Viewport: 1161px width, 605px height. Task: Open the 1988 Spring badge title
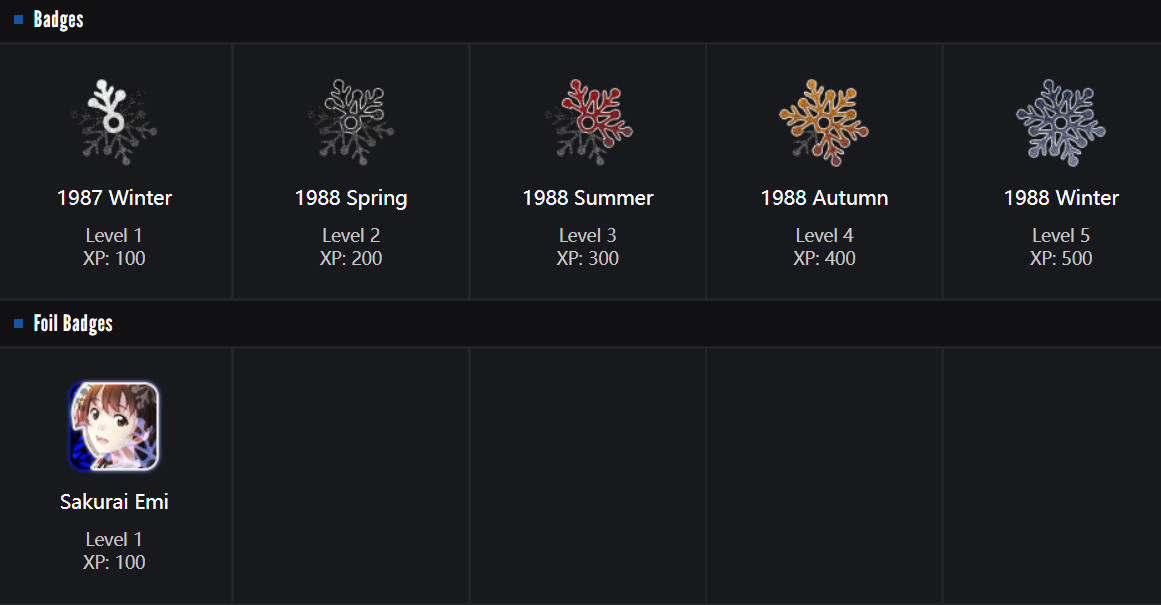pos(351,198)
